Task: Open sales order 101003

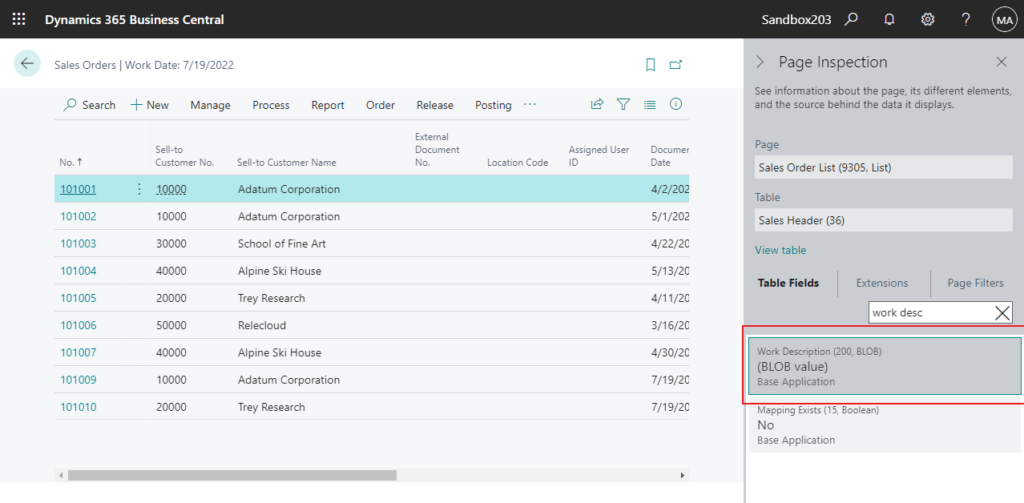Action: (78, 244)
